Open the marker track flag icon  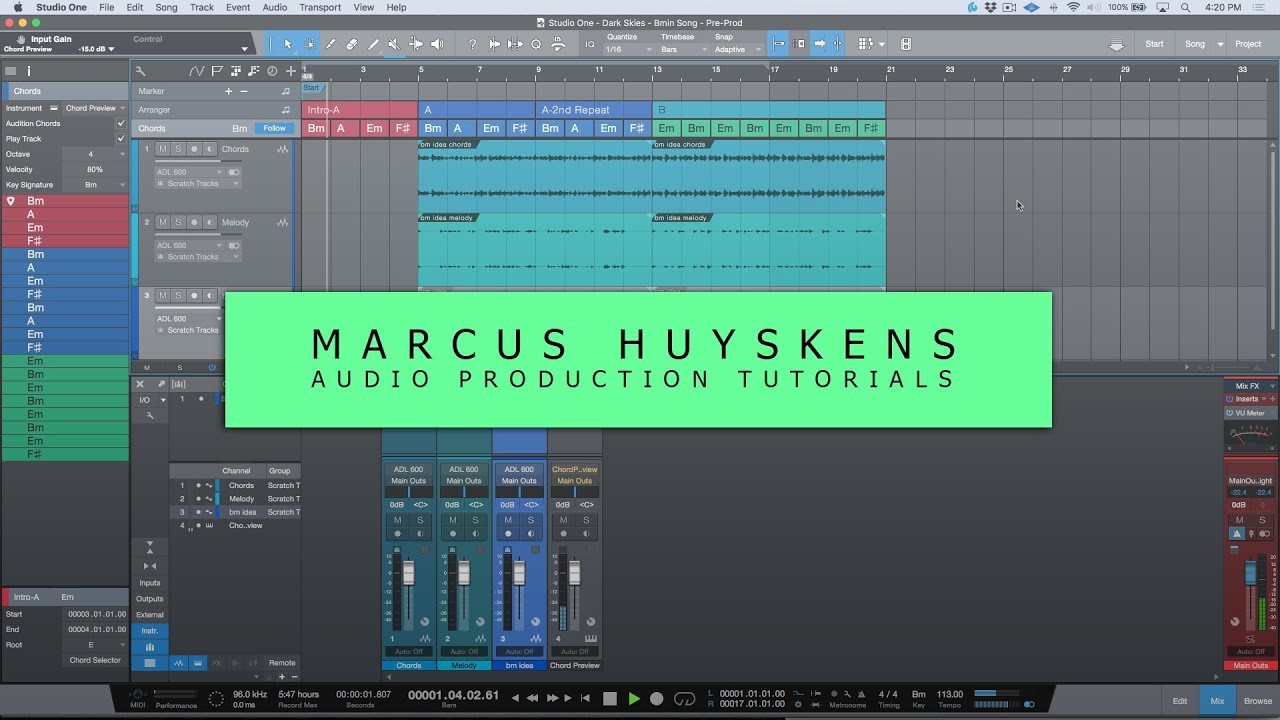pos(215,71)
